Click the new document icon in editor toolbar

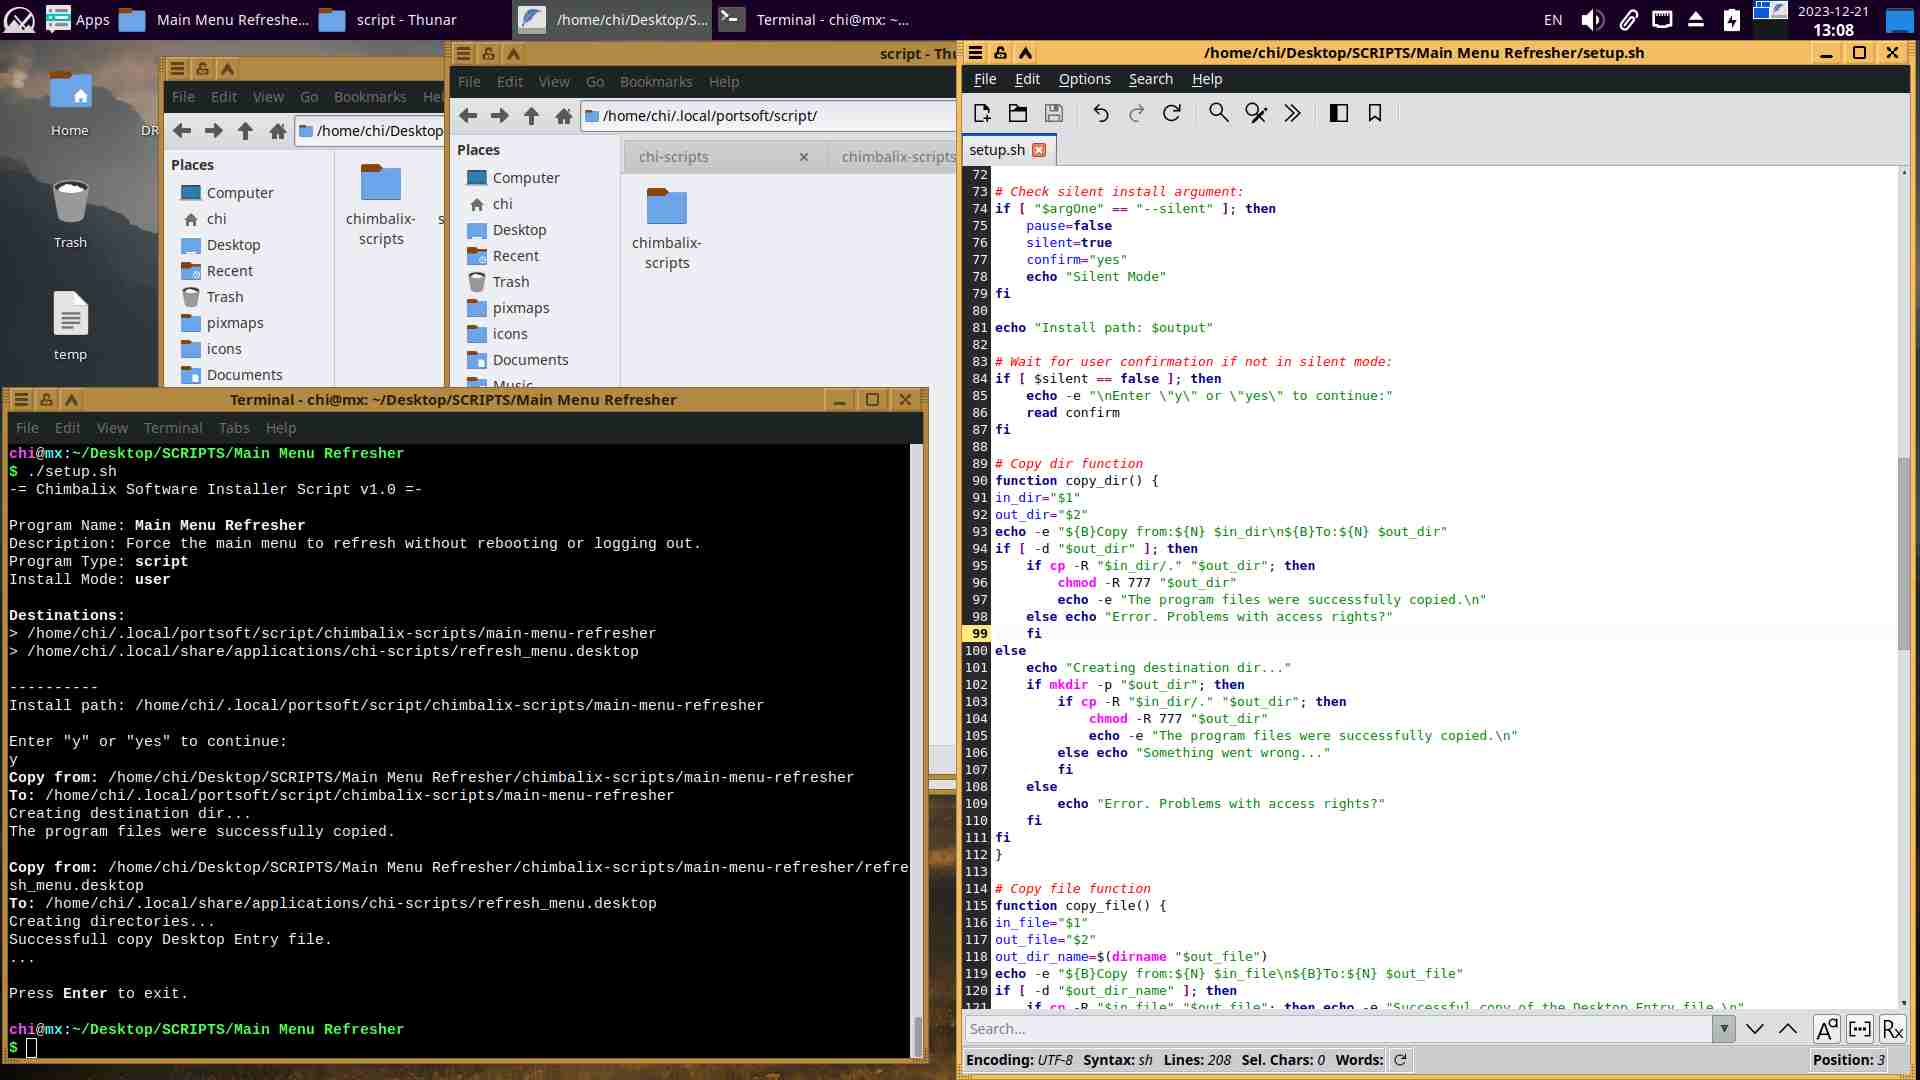[x=982, y=113]
